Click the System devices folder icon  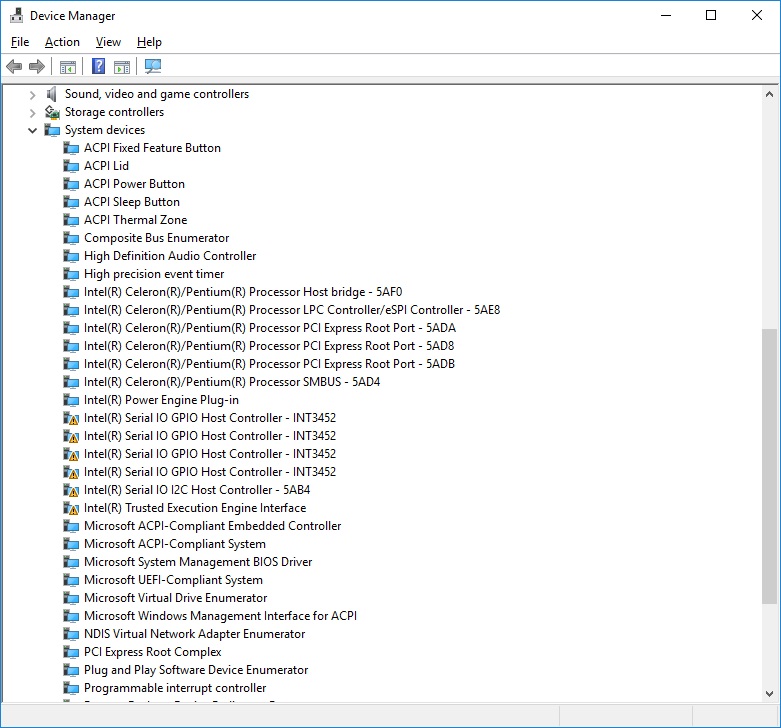52,130
